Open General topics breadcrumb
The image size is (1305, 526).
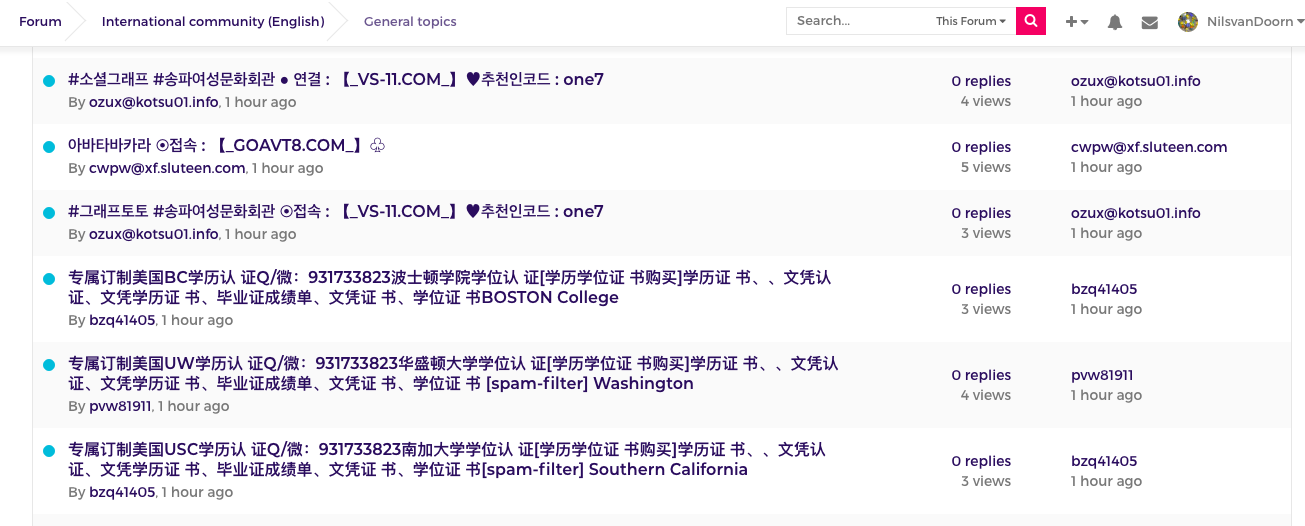(410, 21)
